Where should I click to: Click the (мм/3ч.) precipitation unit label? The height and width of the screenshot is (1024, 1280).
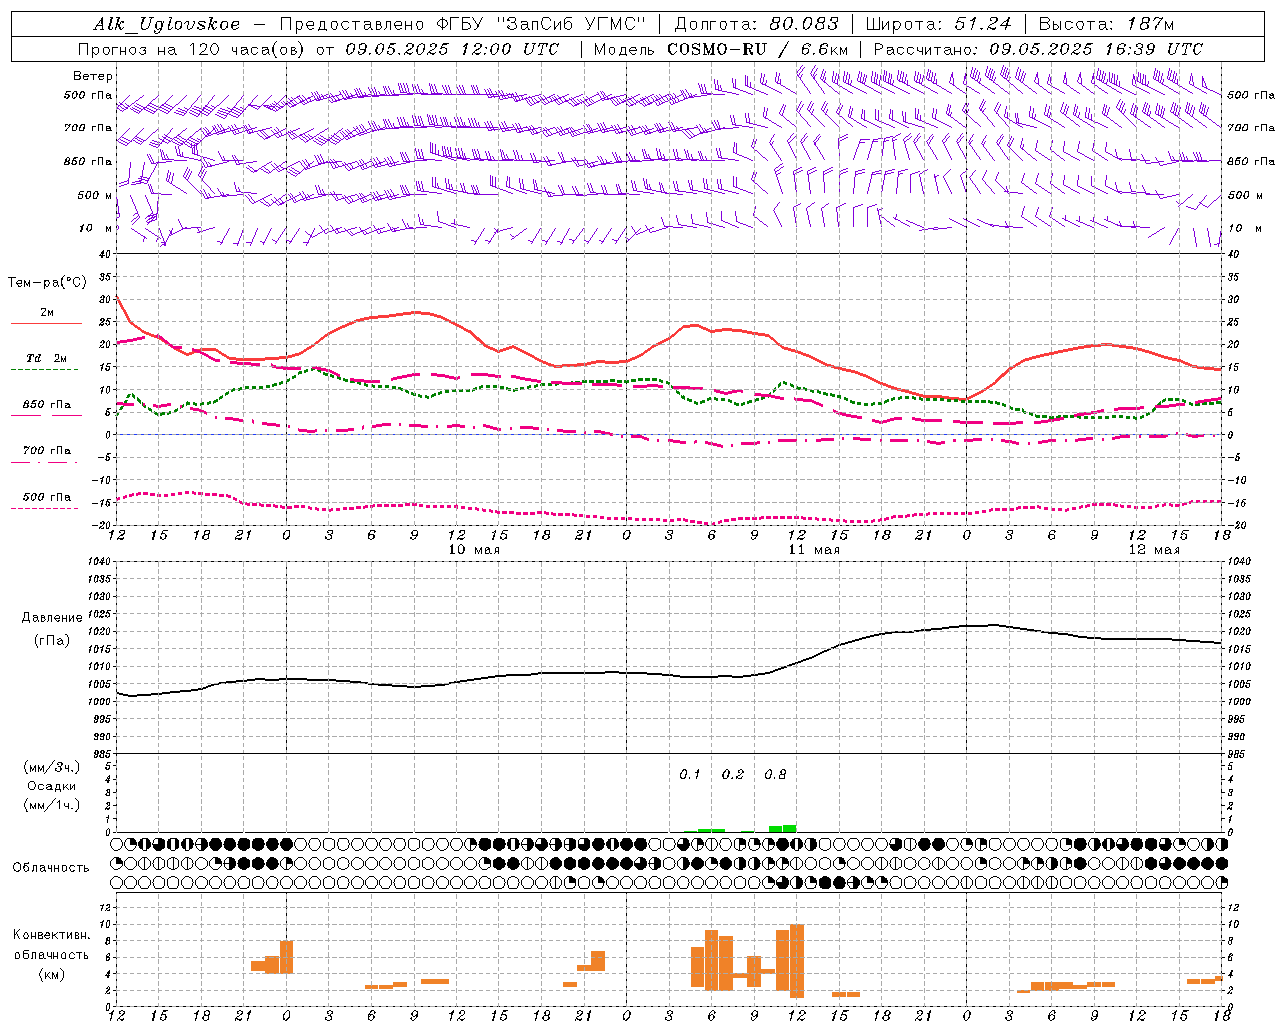(x=52, y=767)
